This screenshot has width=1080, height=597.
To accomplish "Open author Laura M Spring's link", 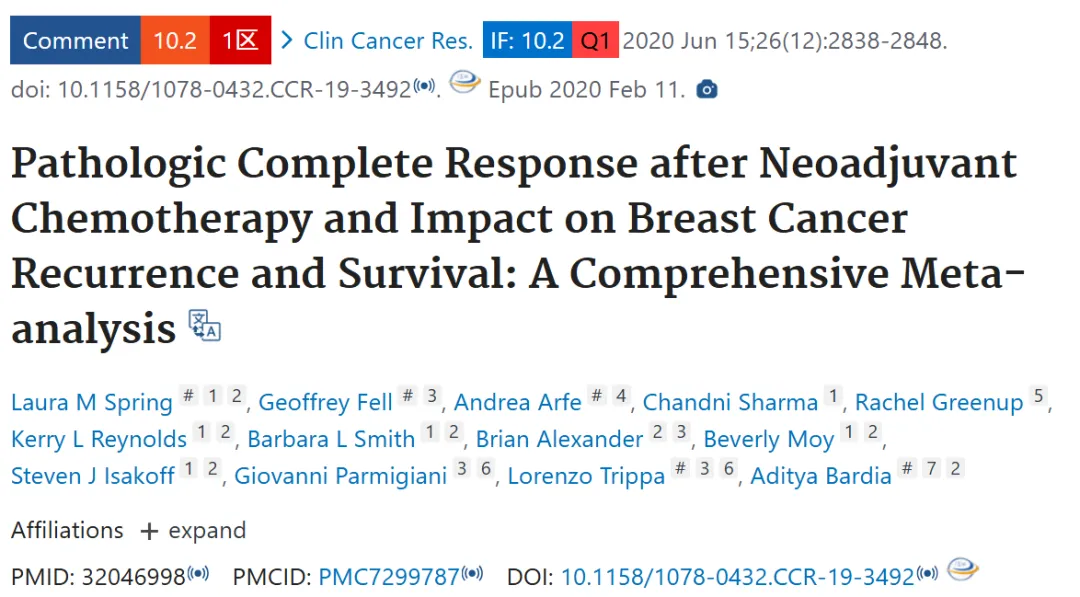I will [x=92, y=402].
